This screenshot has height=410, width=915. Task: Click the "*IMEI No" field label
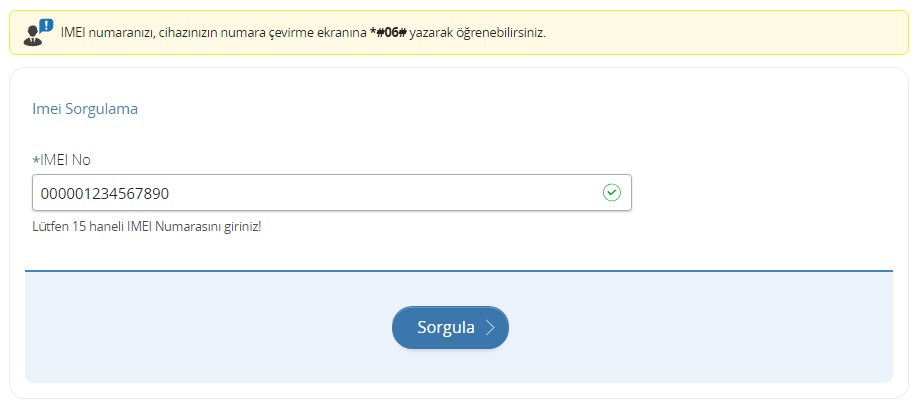(62, 159)
